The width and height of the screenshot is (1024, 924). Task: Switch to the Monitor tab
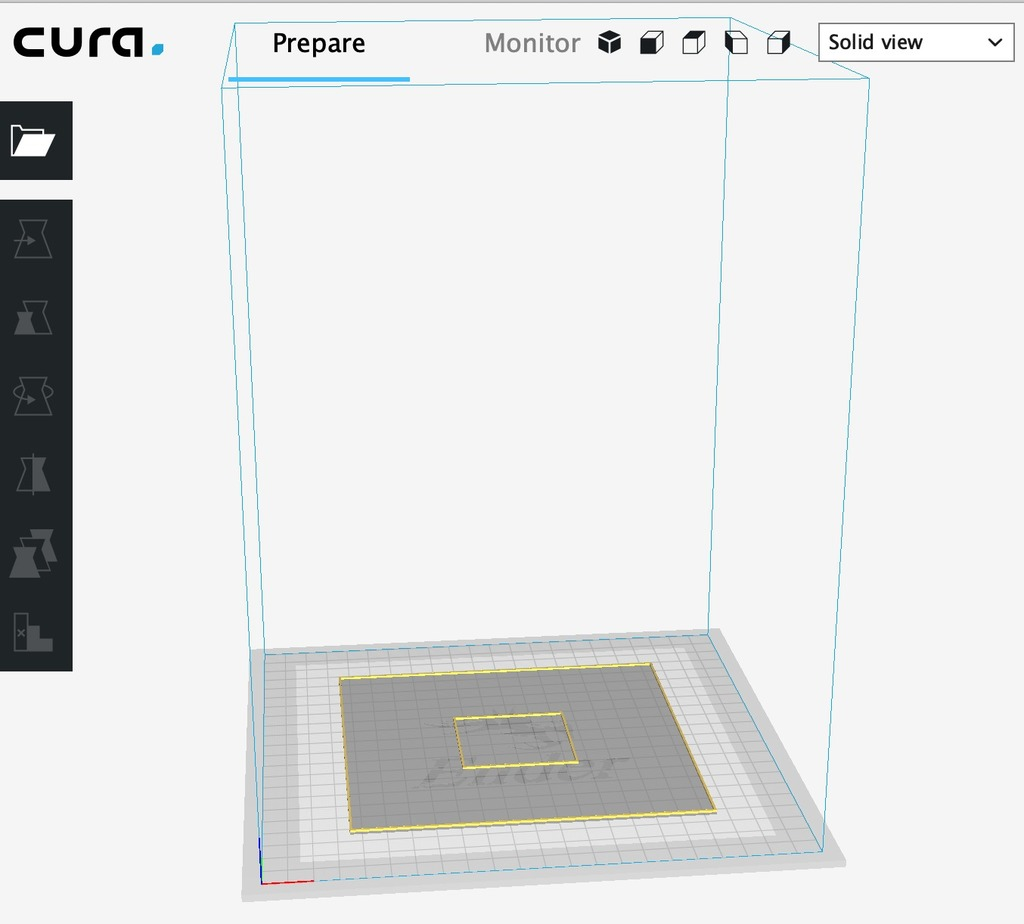(532, 44)
